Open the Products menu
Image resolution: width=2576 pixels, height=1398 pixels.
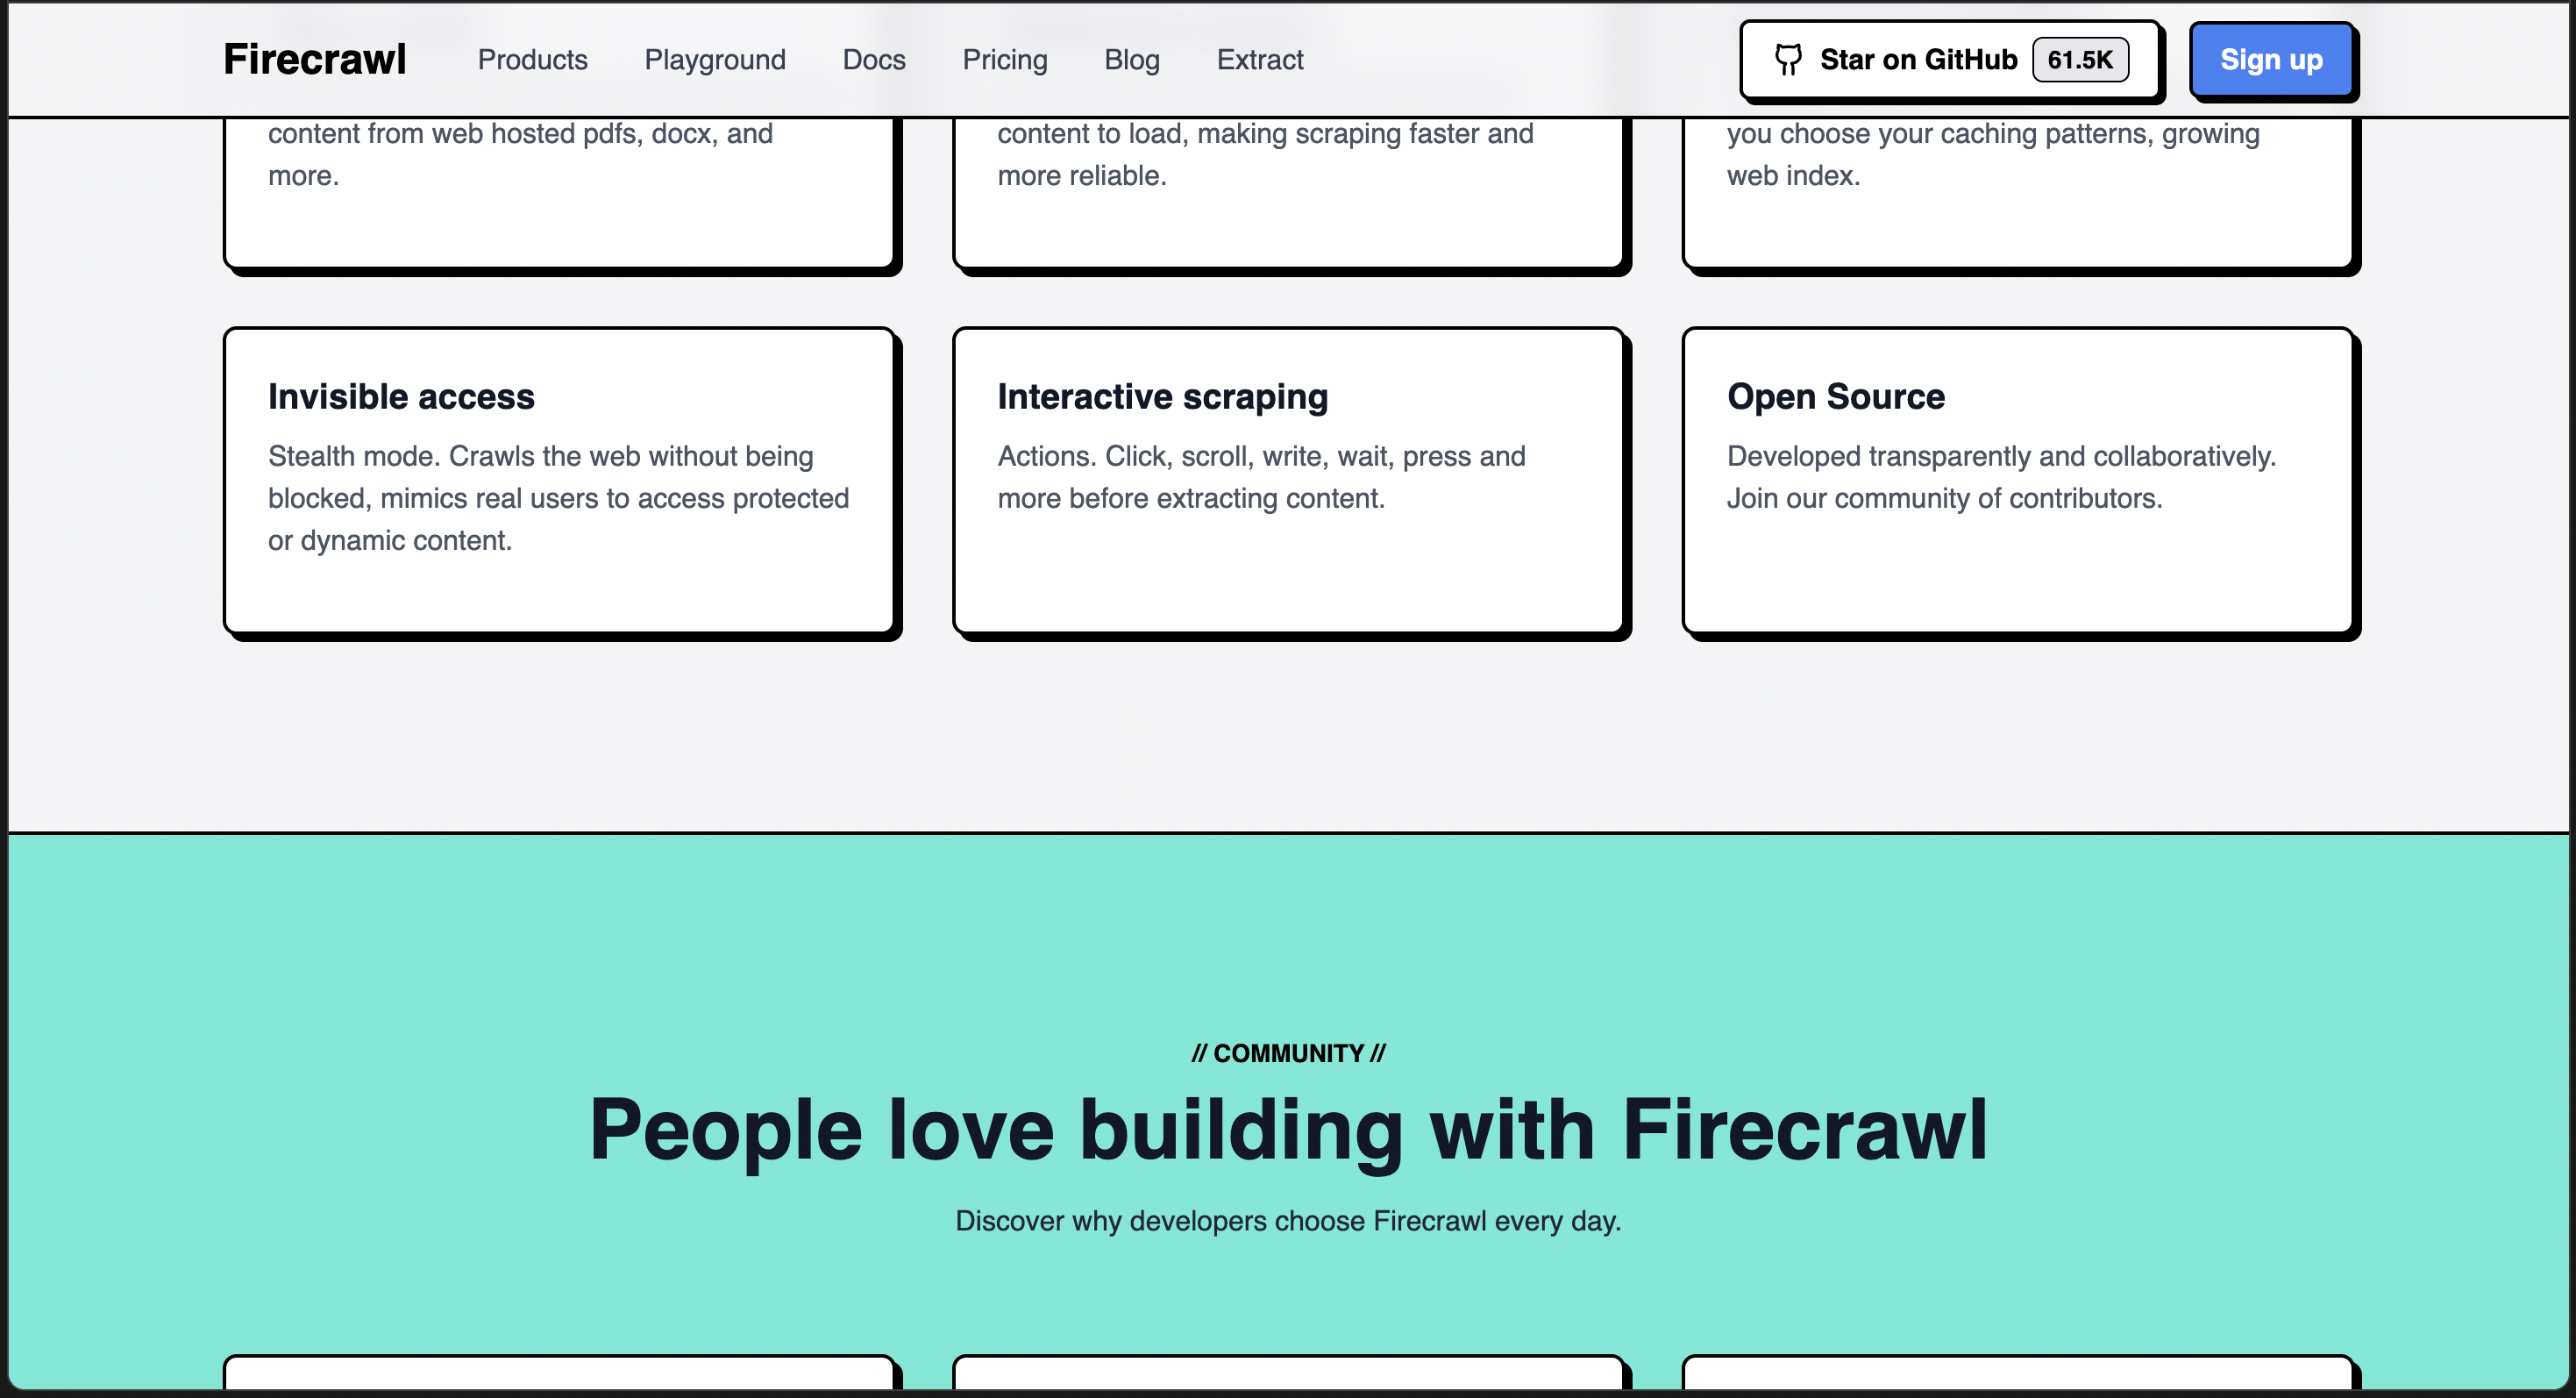(532, 60)
